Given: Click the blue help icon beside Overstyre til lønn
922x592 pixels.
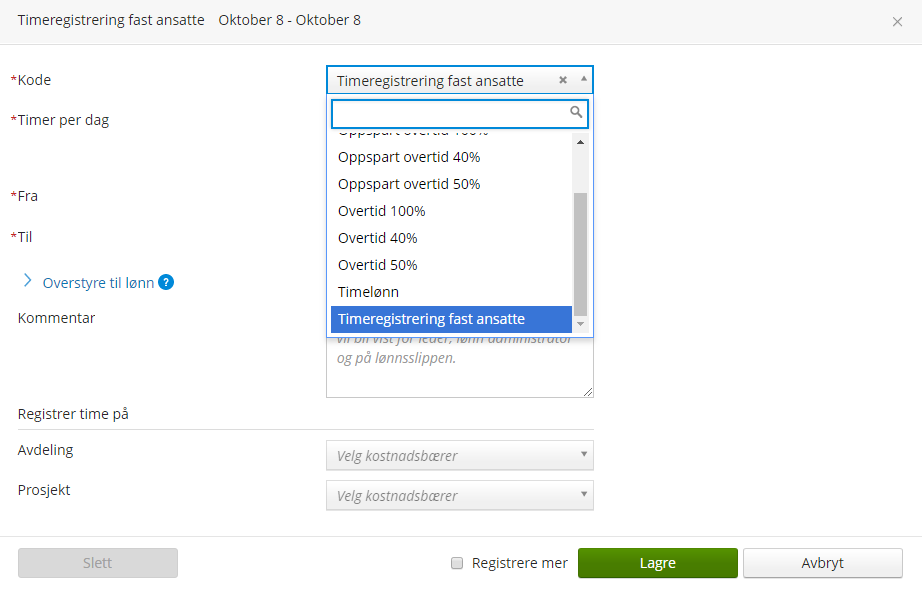Looking at the screenshot, I should (x=166, y=283).
